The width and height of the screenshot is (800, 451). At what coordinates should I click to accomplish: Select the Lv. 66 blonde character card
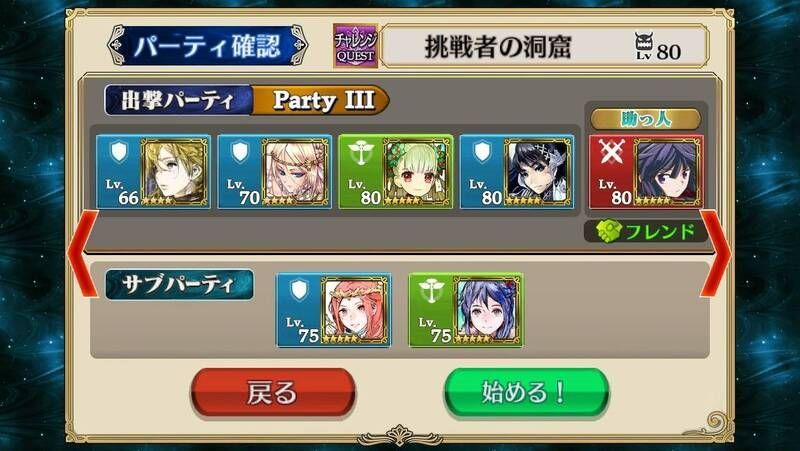tap(153, 171)
